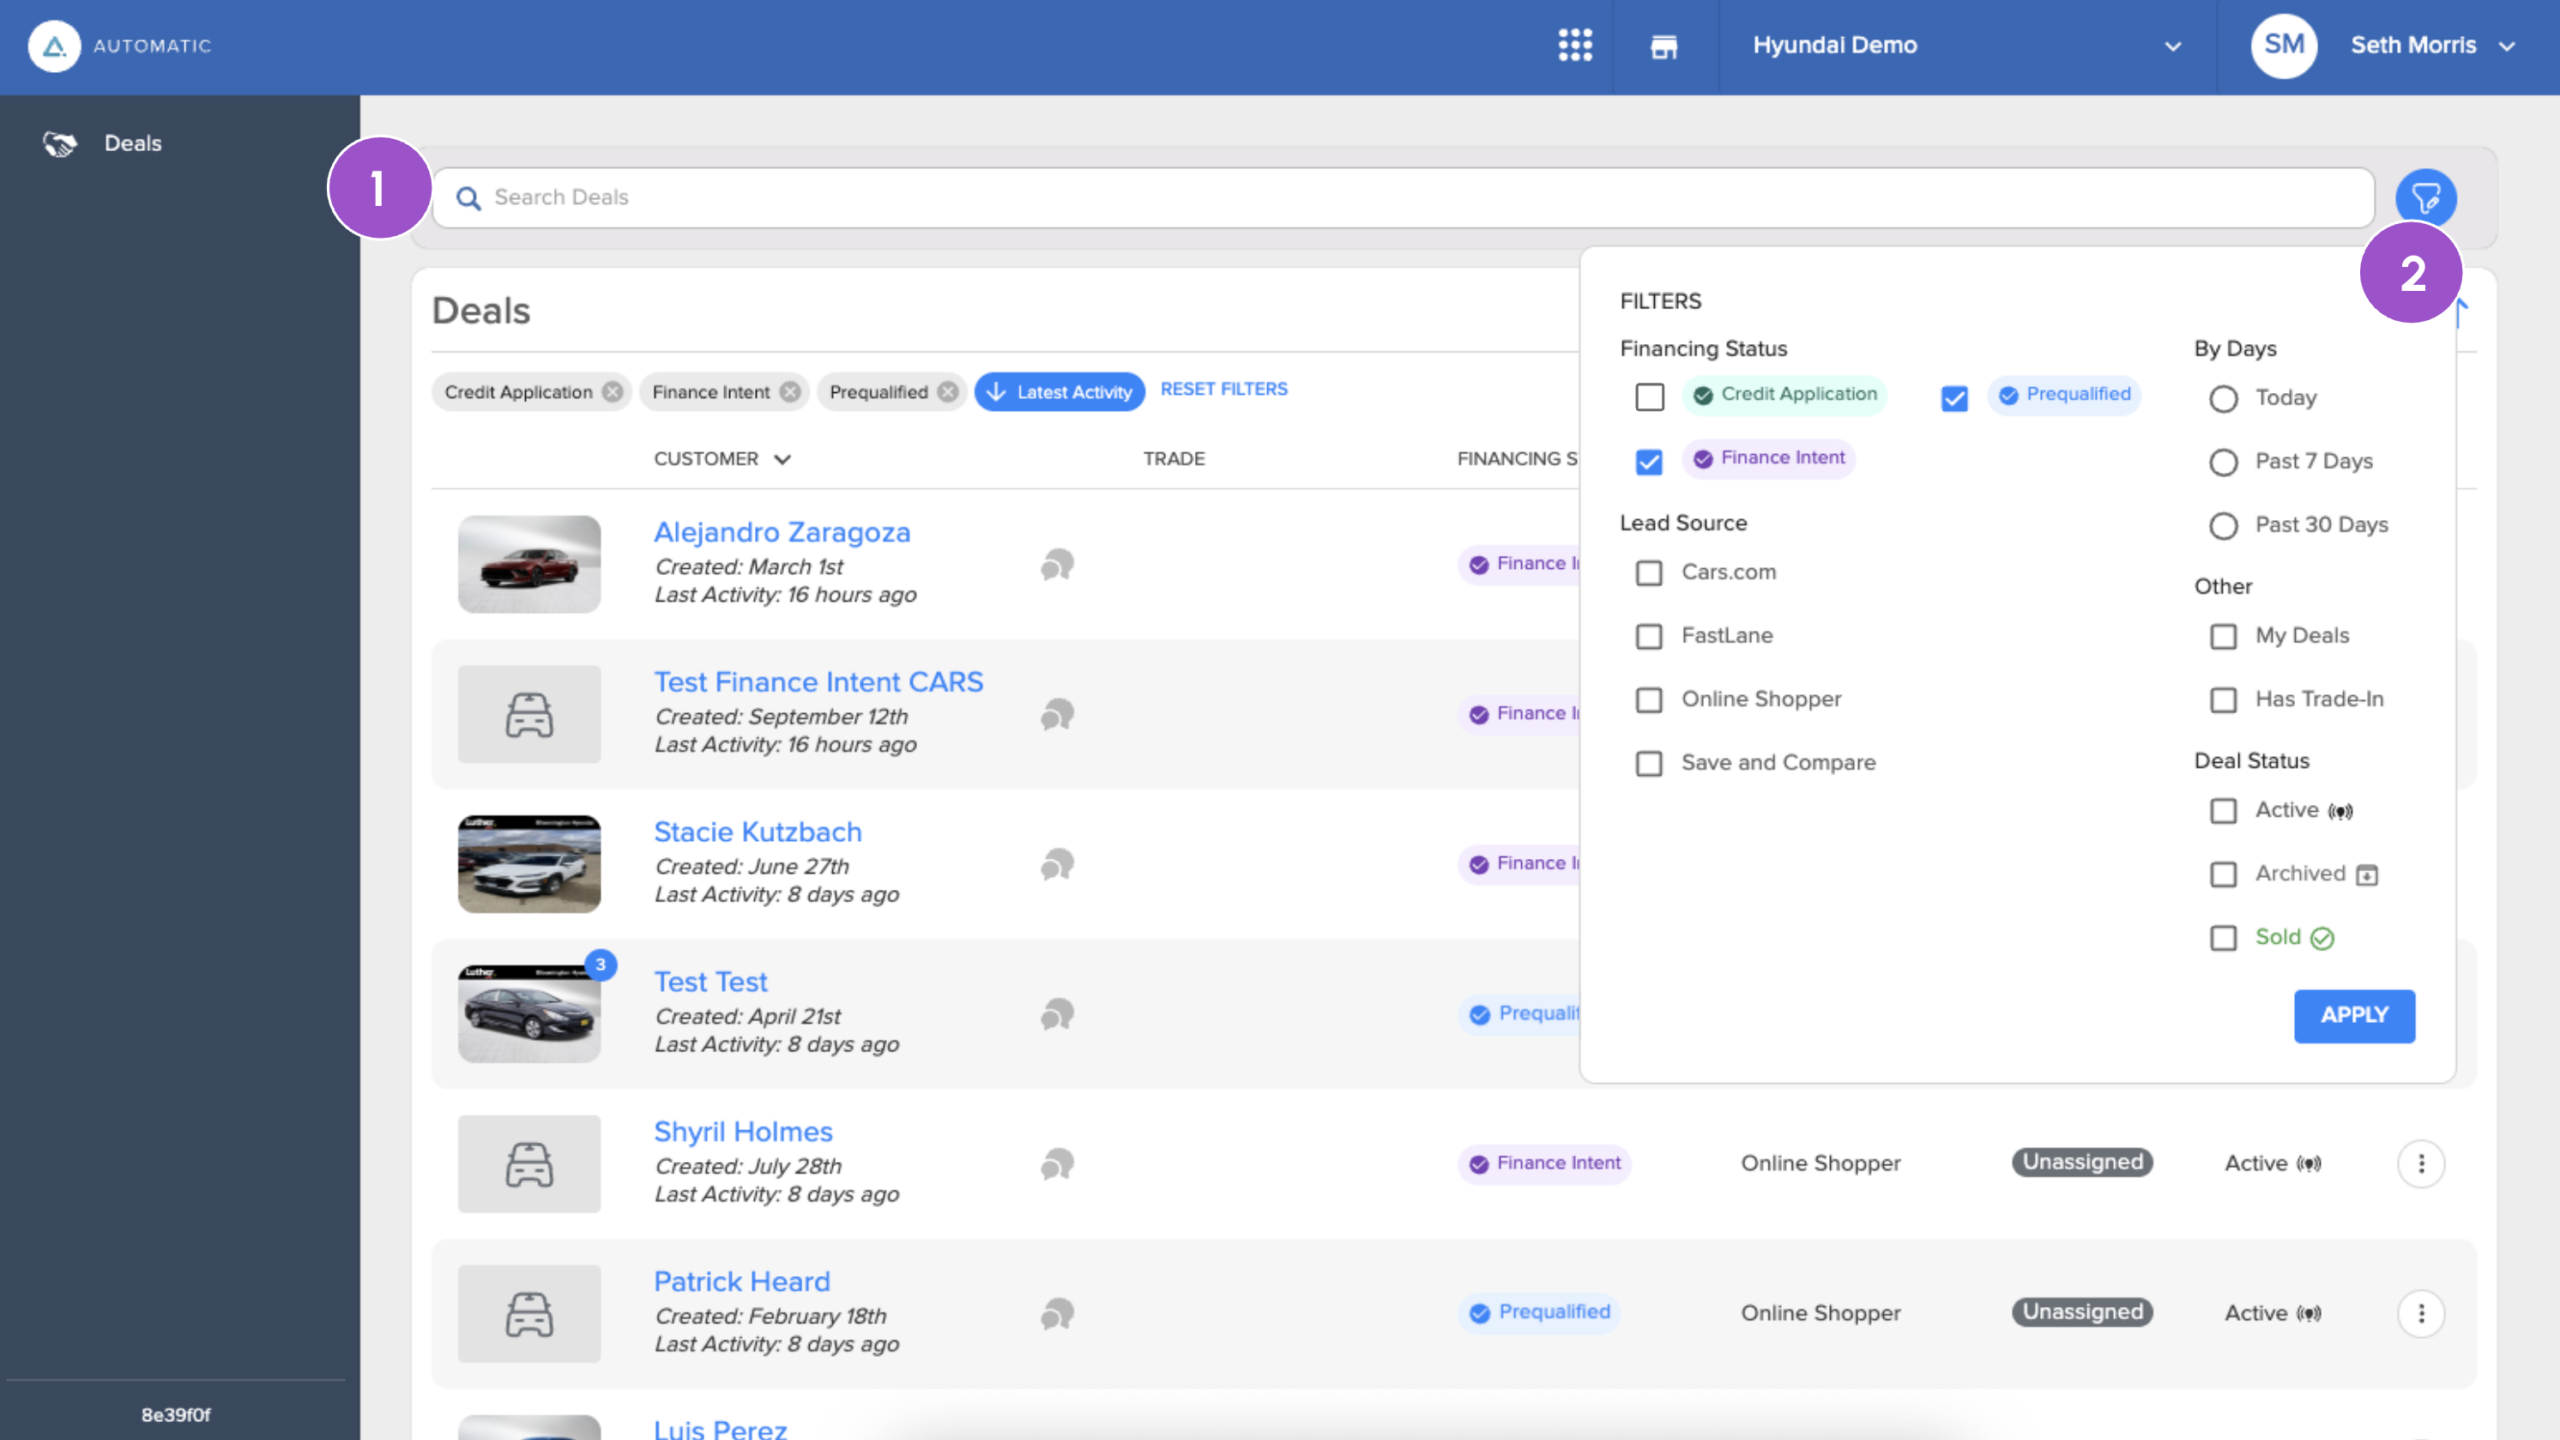This screenshot has width=2560, height=1440.
Task: Click the SM user avatar
Action: [2284, 45]
